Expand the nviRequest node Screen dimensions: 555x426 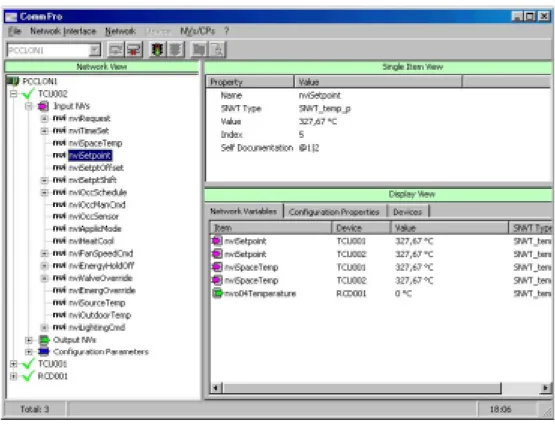coord(44,119)
